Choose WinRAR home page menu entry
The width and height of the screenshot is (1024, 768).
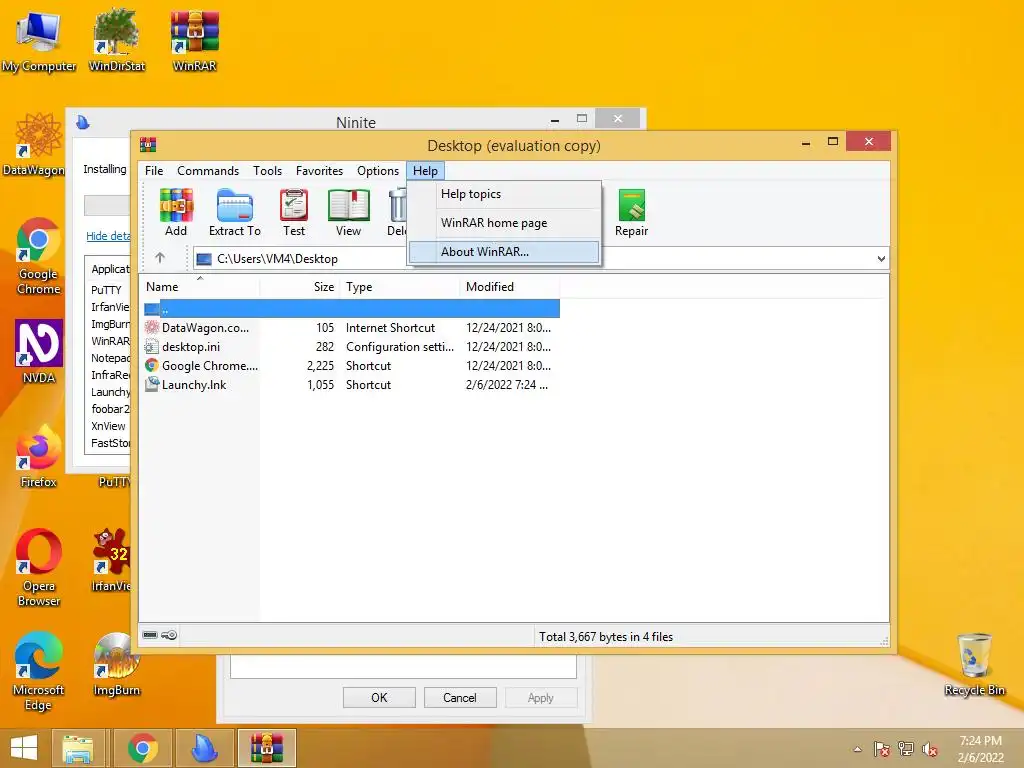click(504, 223)
